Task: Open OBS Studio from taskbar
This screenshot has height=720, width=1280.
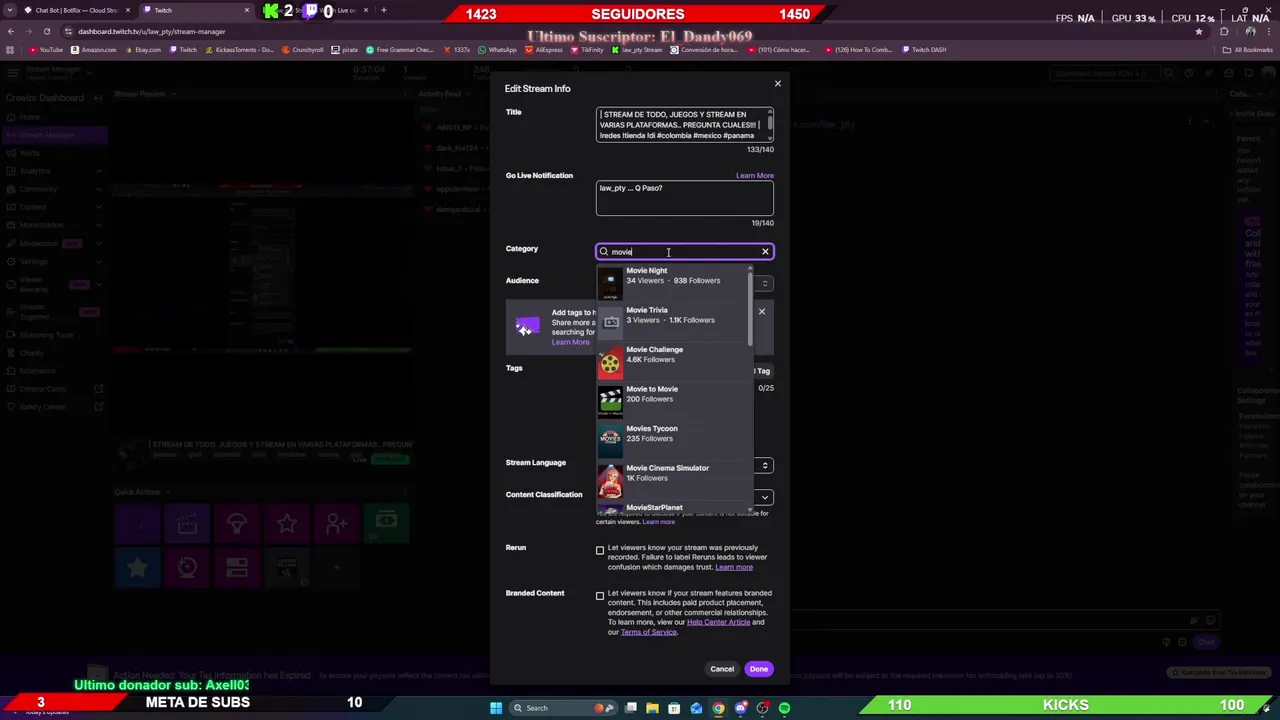Action: tap(762, 708)
